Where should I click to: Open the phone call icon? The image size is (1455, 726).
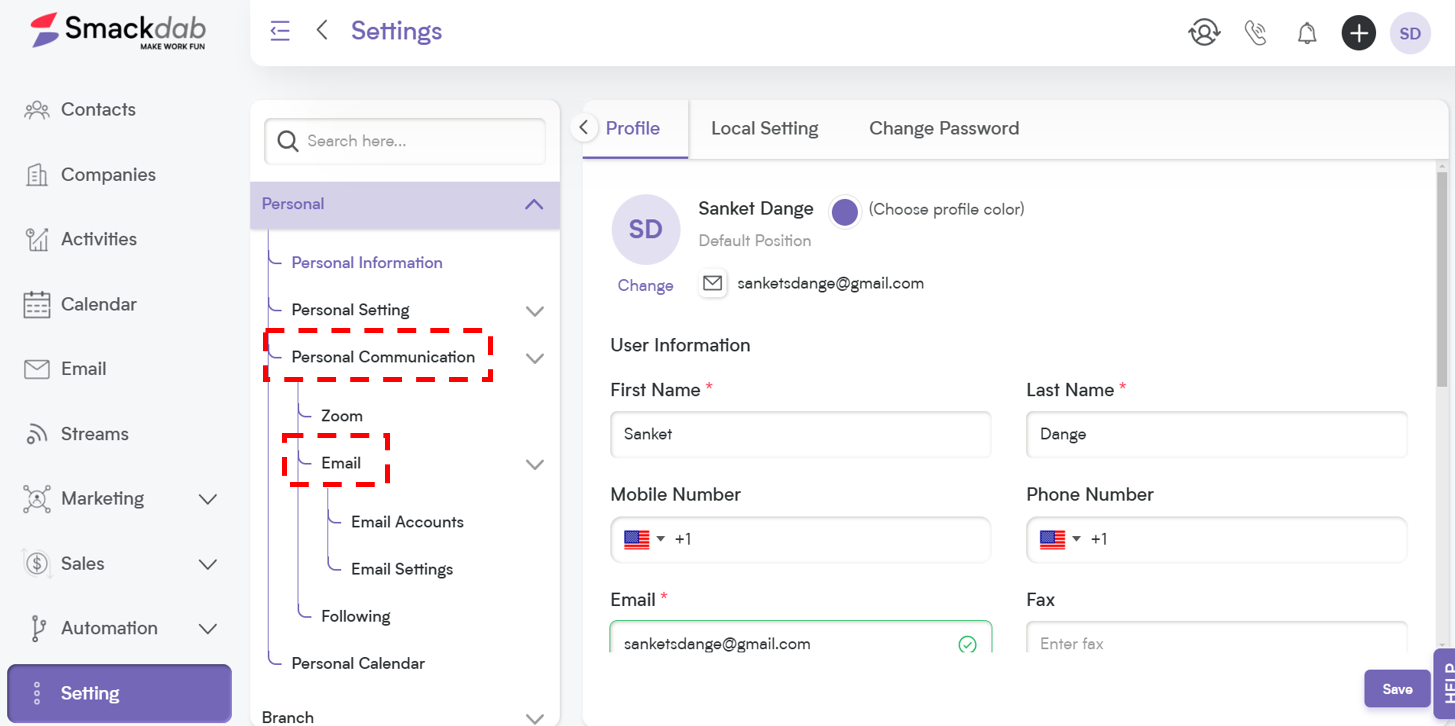pyautogui.click(x=1256, y=33)
